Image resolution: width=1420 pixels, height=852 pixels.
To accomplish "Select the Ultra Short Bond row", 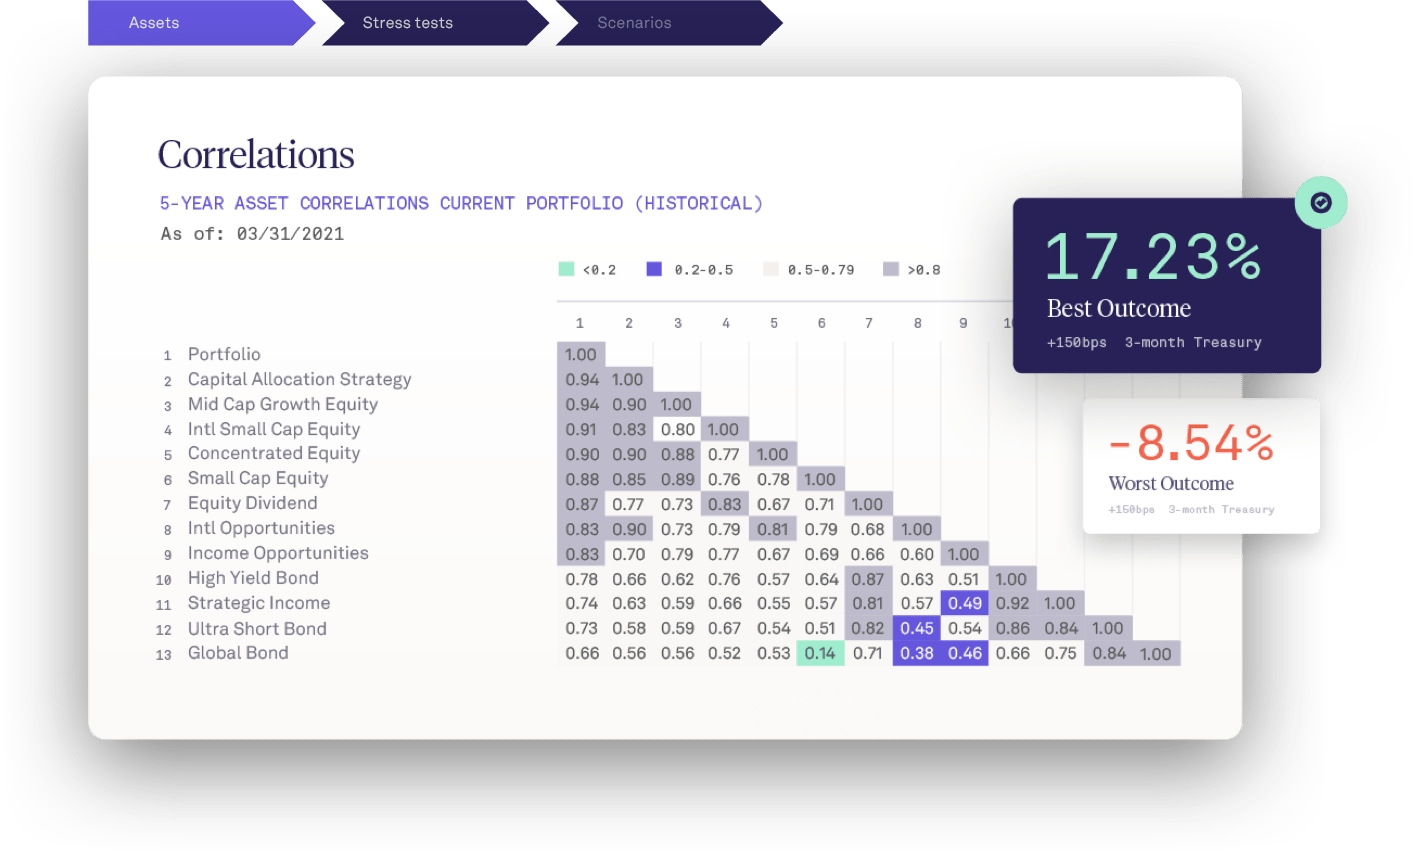I will point(257,629).
